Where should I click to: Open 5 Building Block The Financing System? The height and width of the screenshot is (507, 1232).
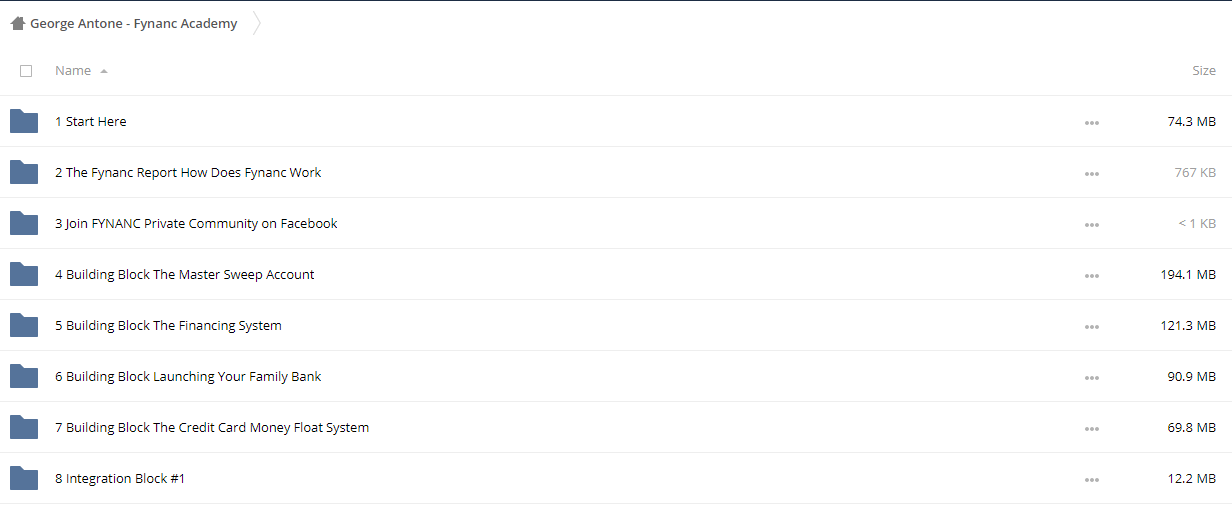168,325
